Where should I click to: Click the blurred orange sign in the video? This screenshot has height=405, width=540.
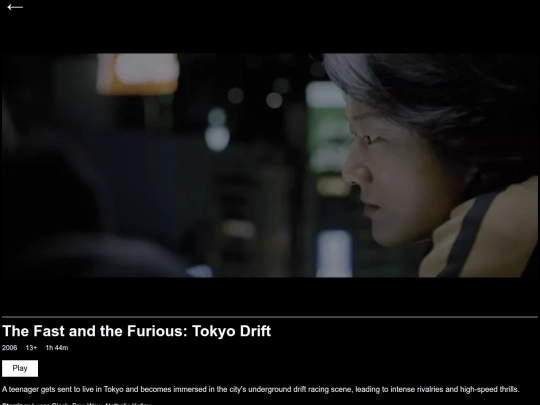tap(138, 74)
